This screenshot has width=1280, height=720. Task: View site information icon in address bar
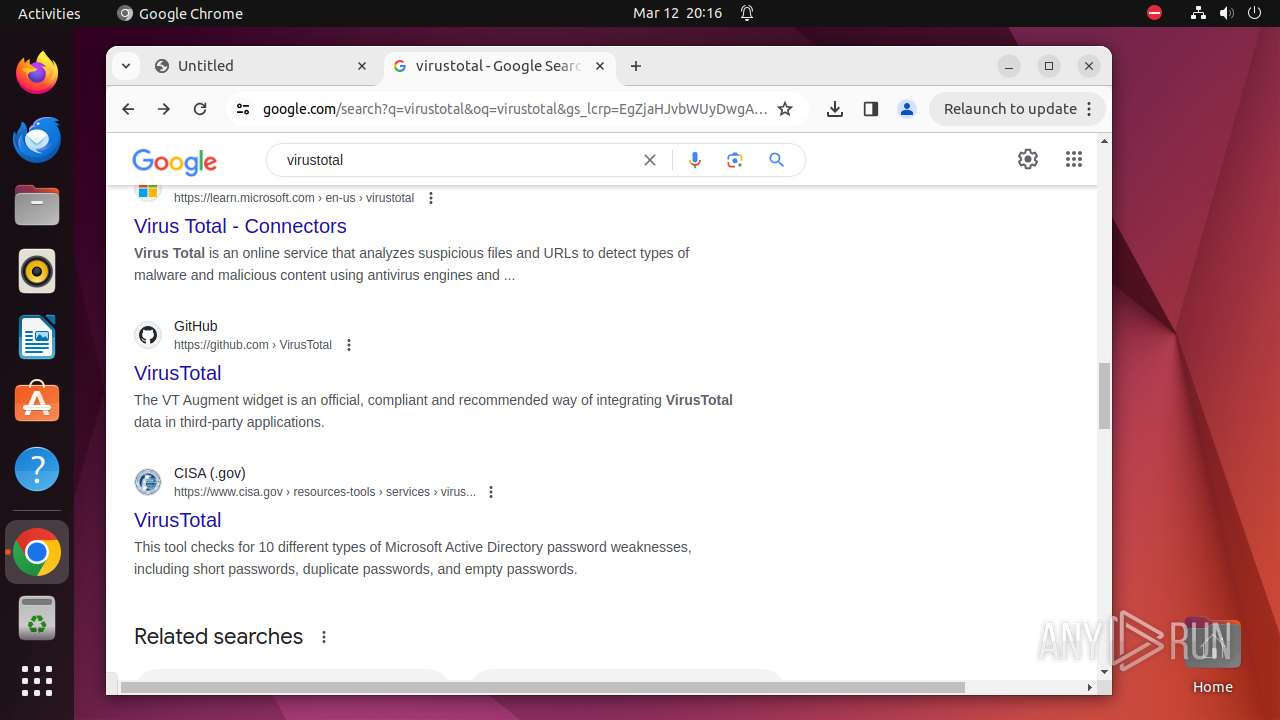pos(242,109)
